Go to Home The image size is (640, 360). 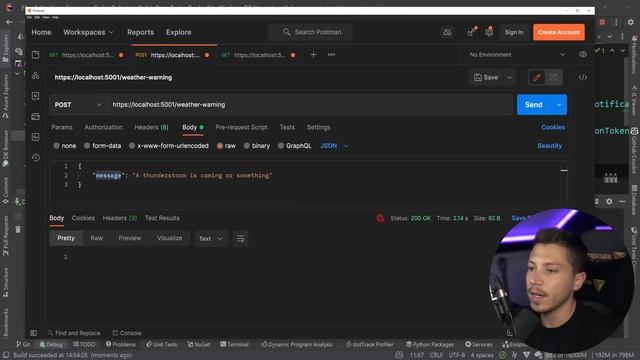[x=41, y=32]
